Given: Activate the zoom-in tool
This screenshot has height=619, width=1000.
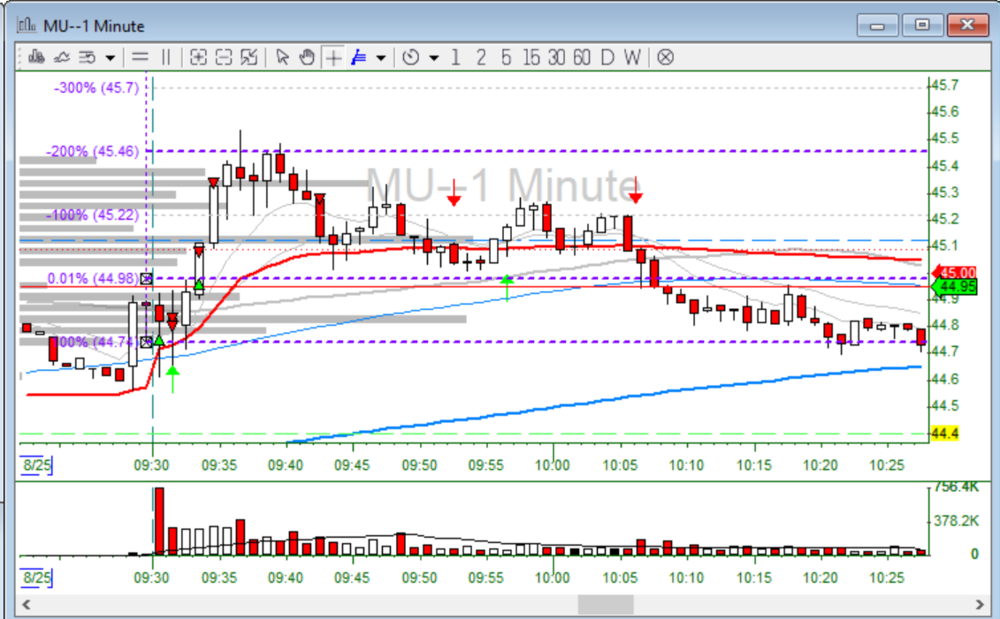Looking at the screenshot, I should pyautogui.click(x=197, y=58).
